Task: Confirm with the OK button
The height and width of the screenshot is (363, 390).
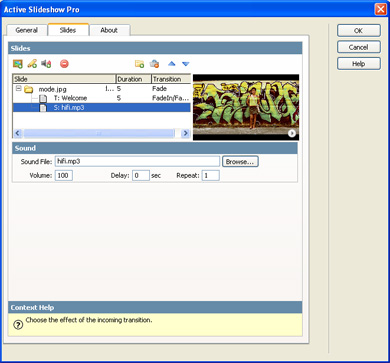Action: point(359,31)
